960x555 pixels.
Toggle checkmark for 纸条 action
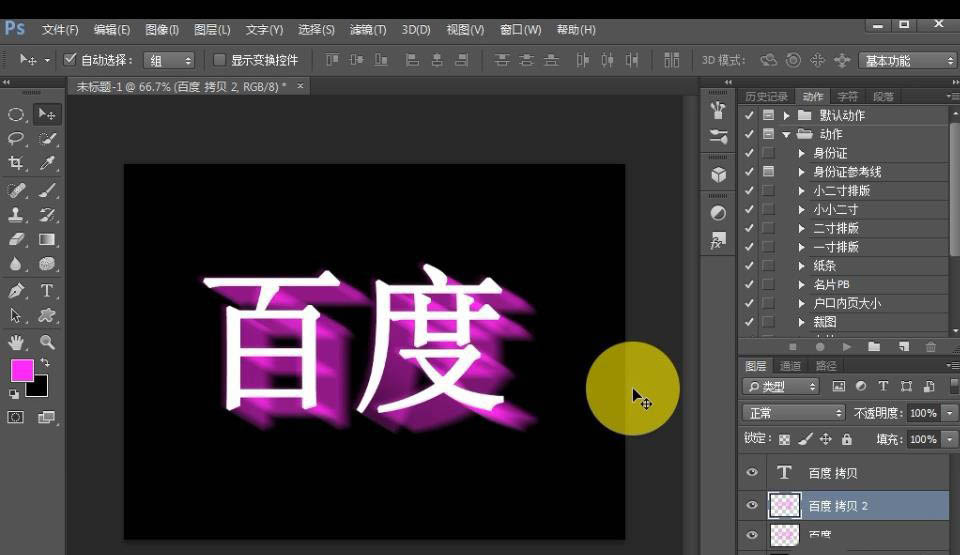(x=749, y=265)
